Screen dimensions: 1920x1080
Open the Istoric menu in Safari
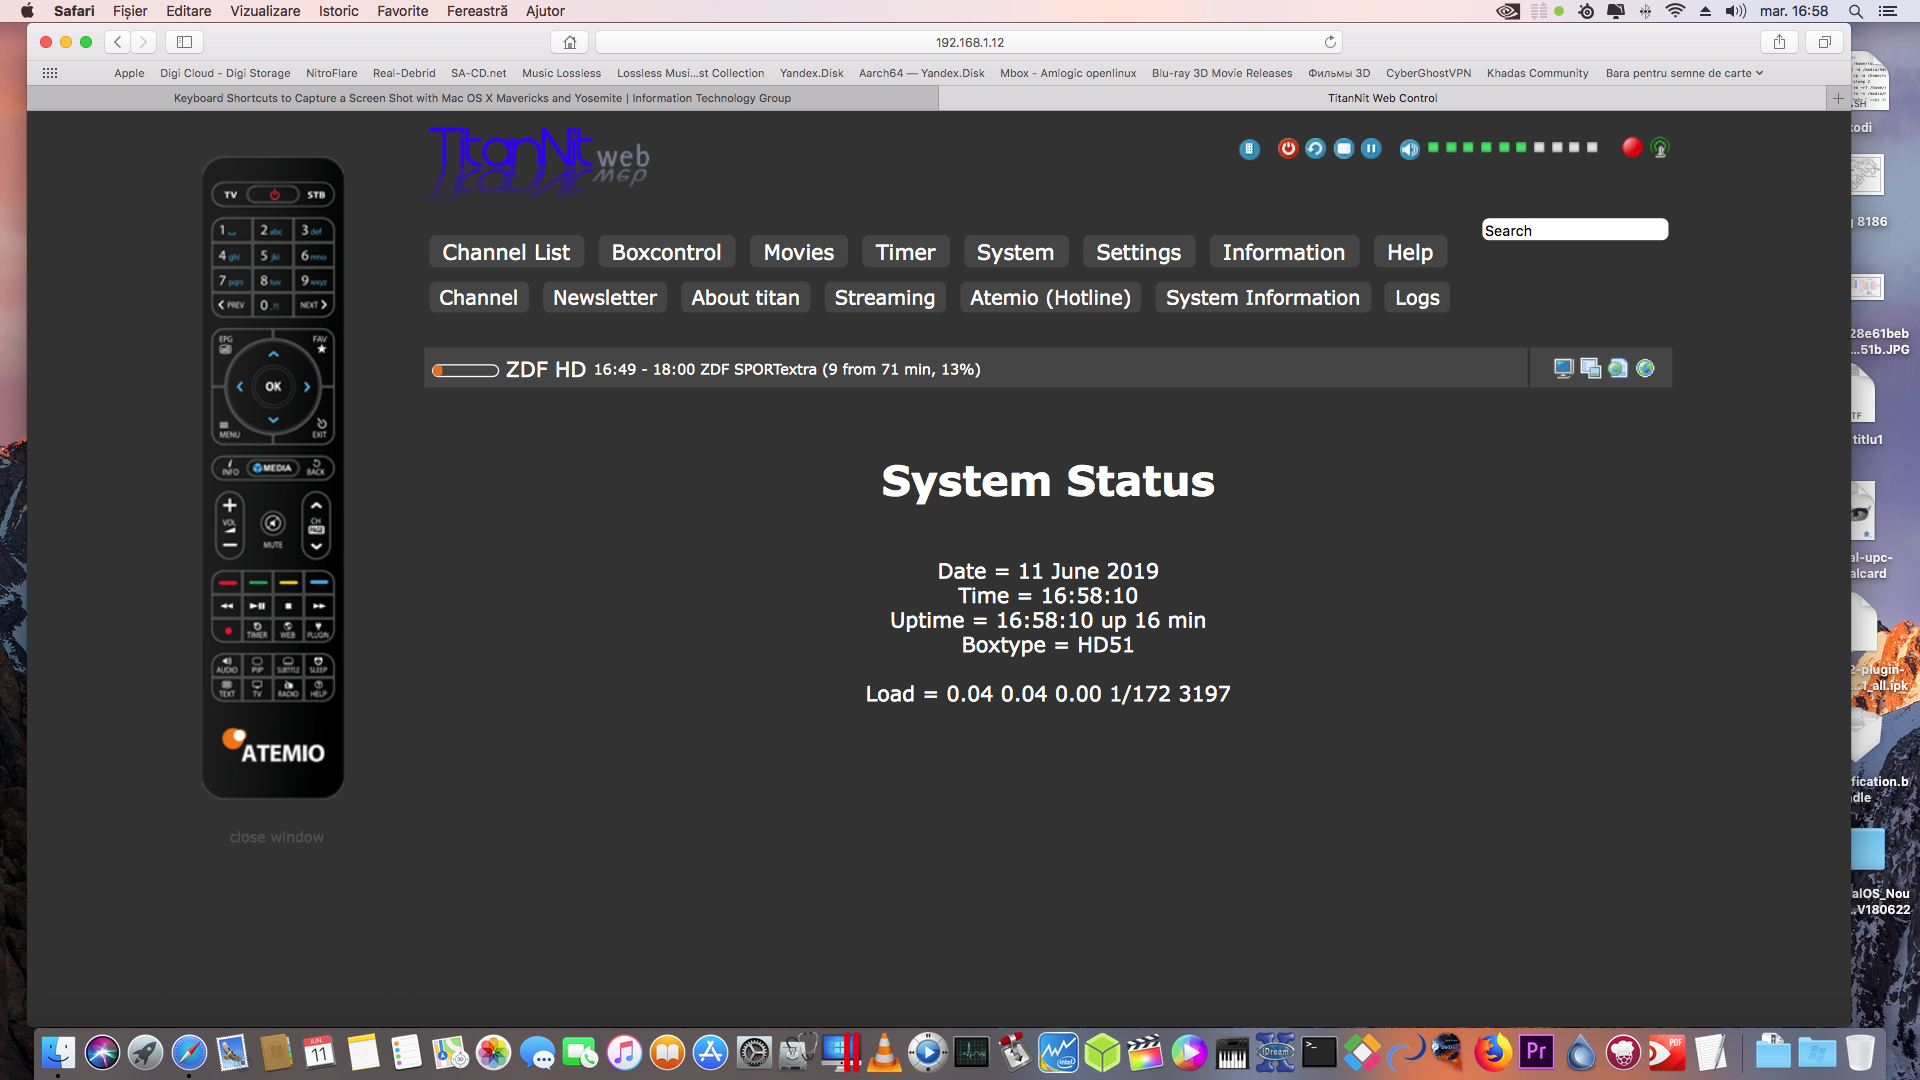[x=338, y=11]
